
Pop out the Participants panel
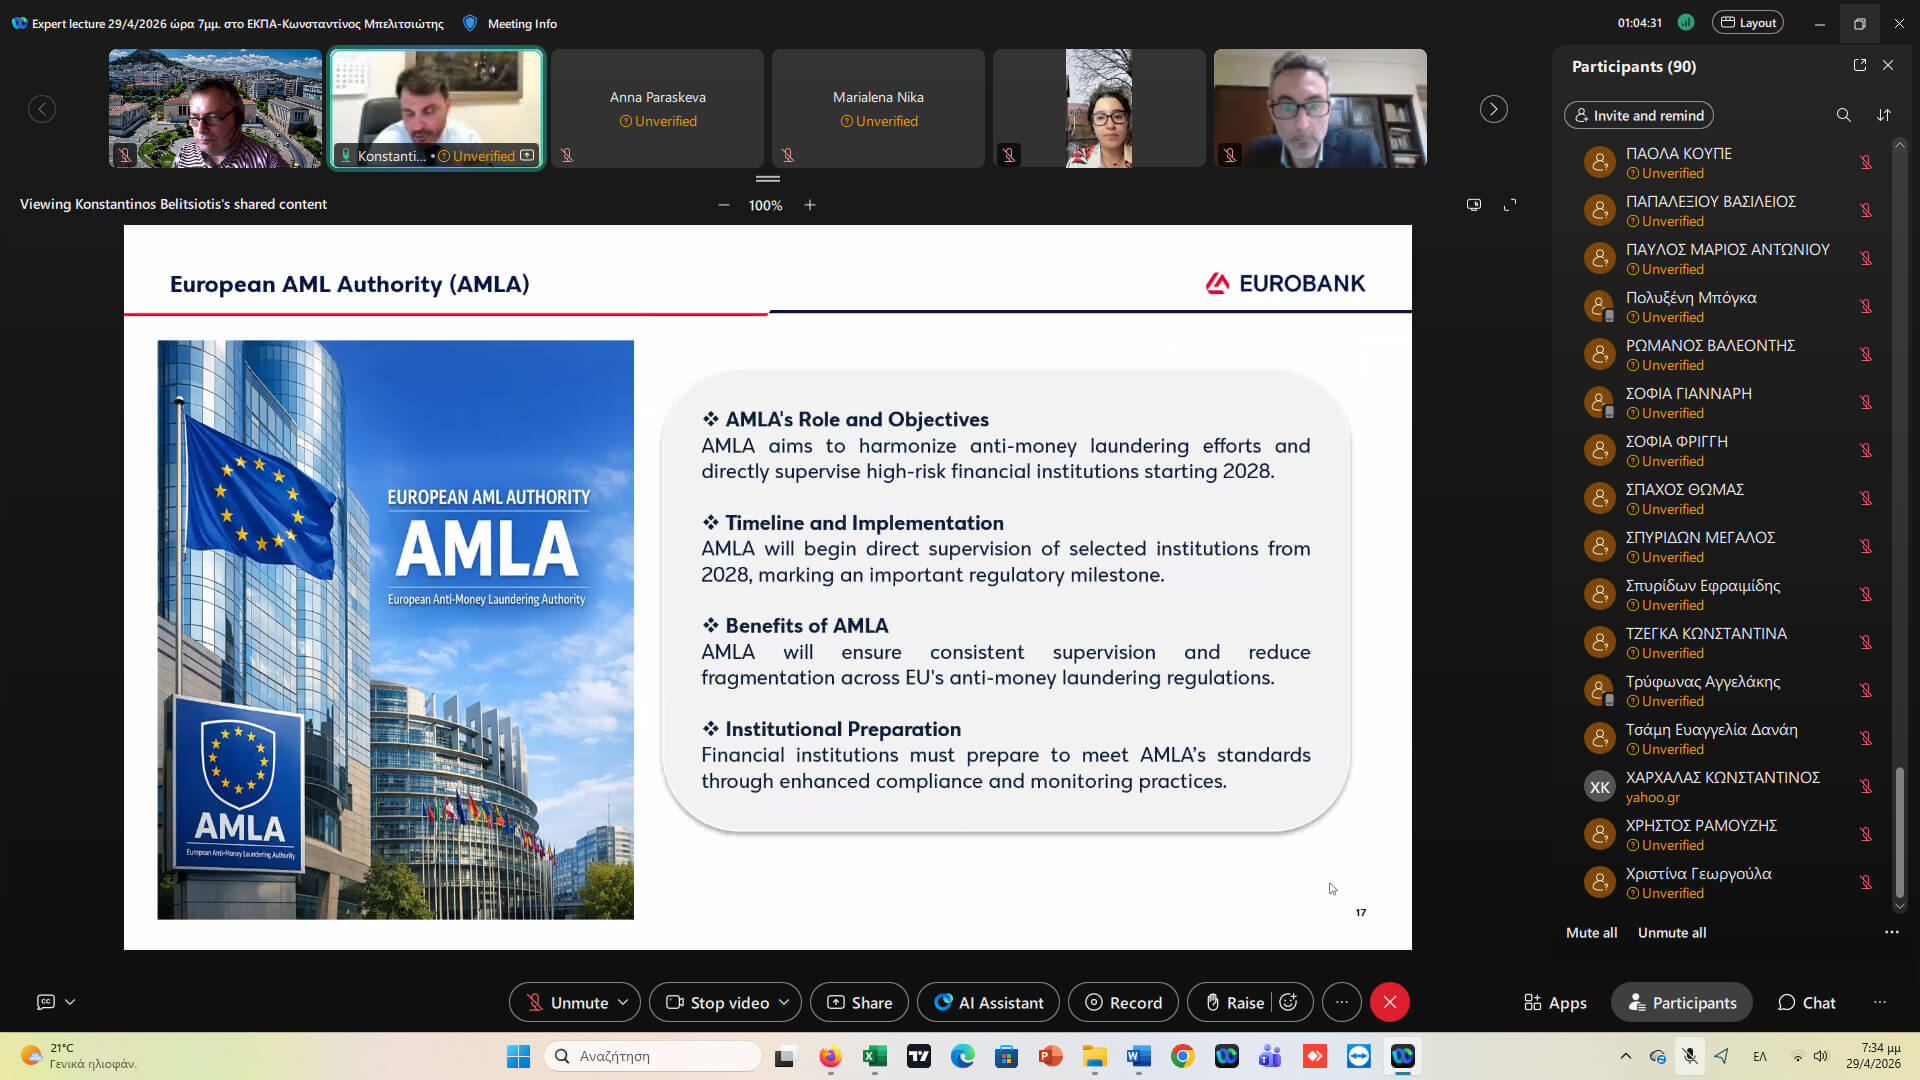click(1860, 65)
